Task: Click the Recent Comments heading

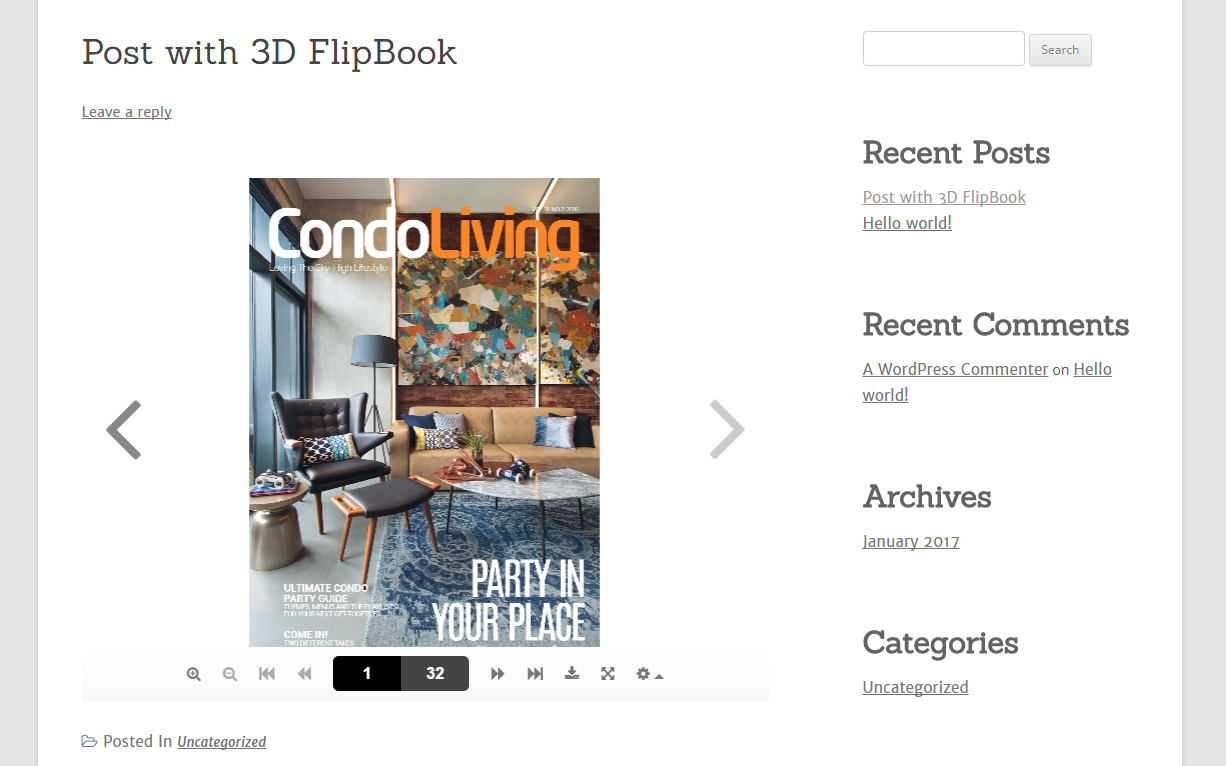Action: pos(996,325)
